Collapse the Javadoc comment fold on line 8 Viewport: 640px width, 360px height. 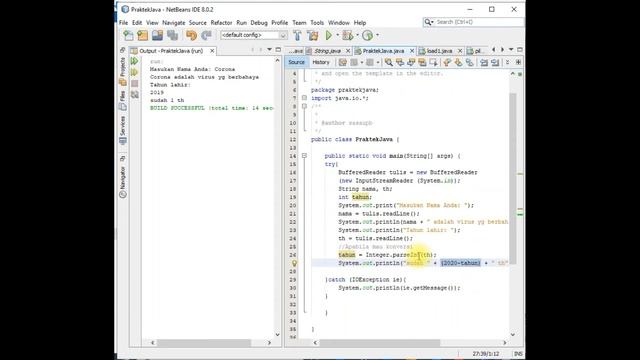point(304,106)
